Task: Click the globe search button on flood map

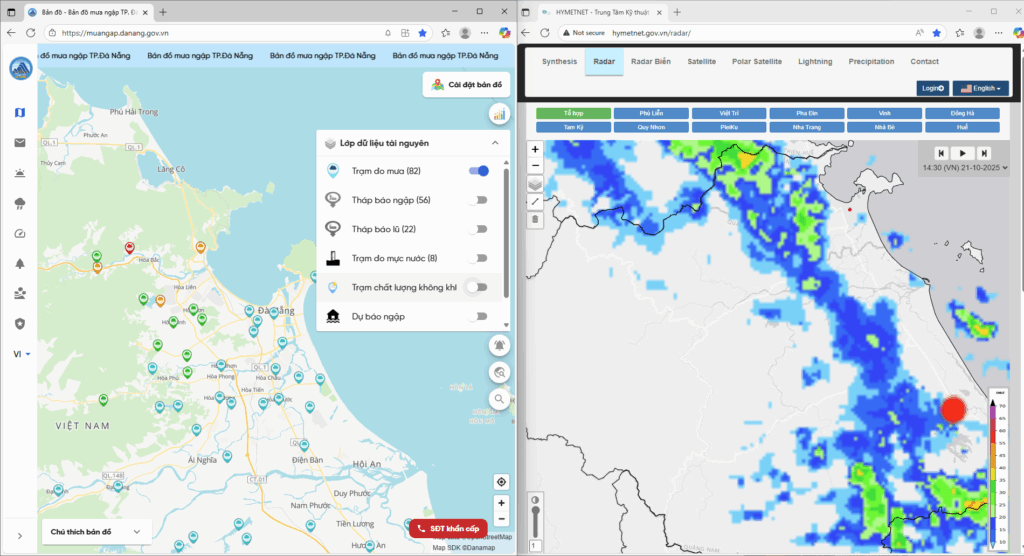Action: [499, 372]
